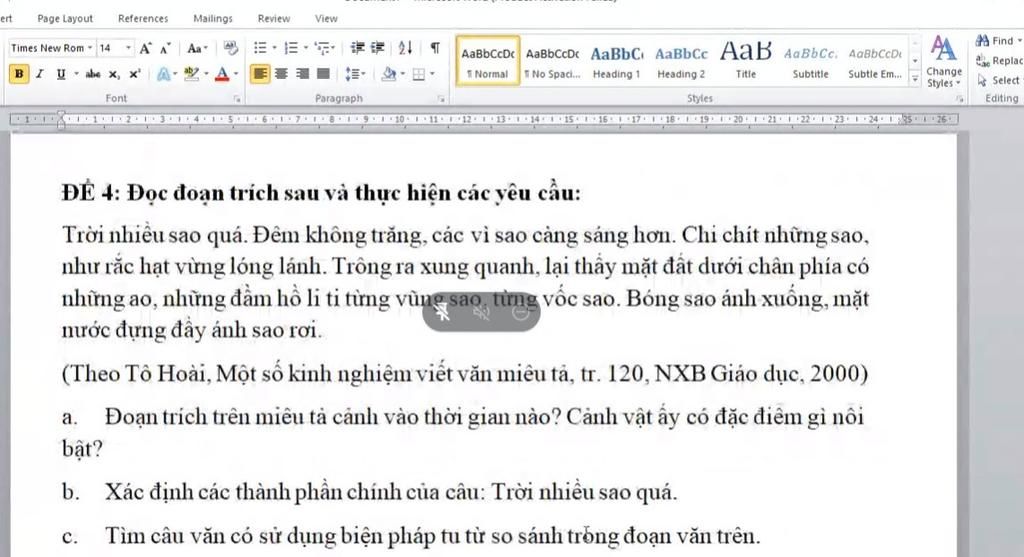Apply numbered list formatting

point(291,48)
